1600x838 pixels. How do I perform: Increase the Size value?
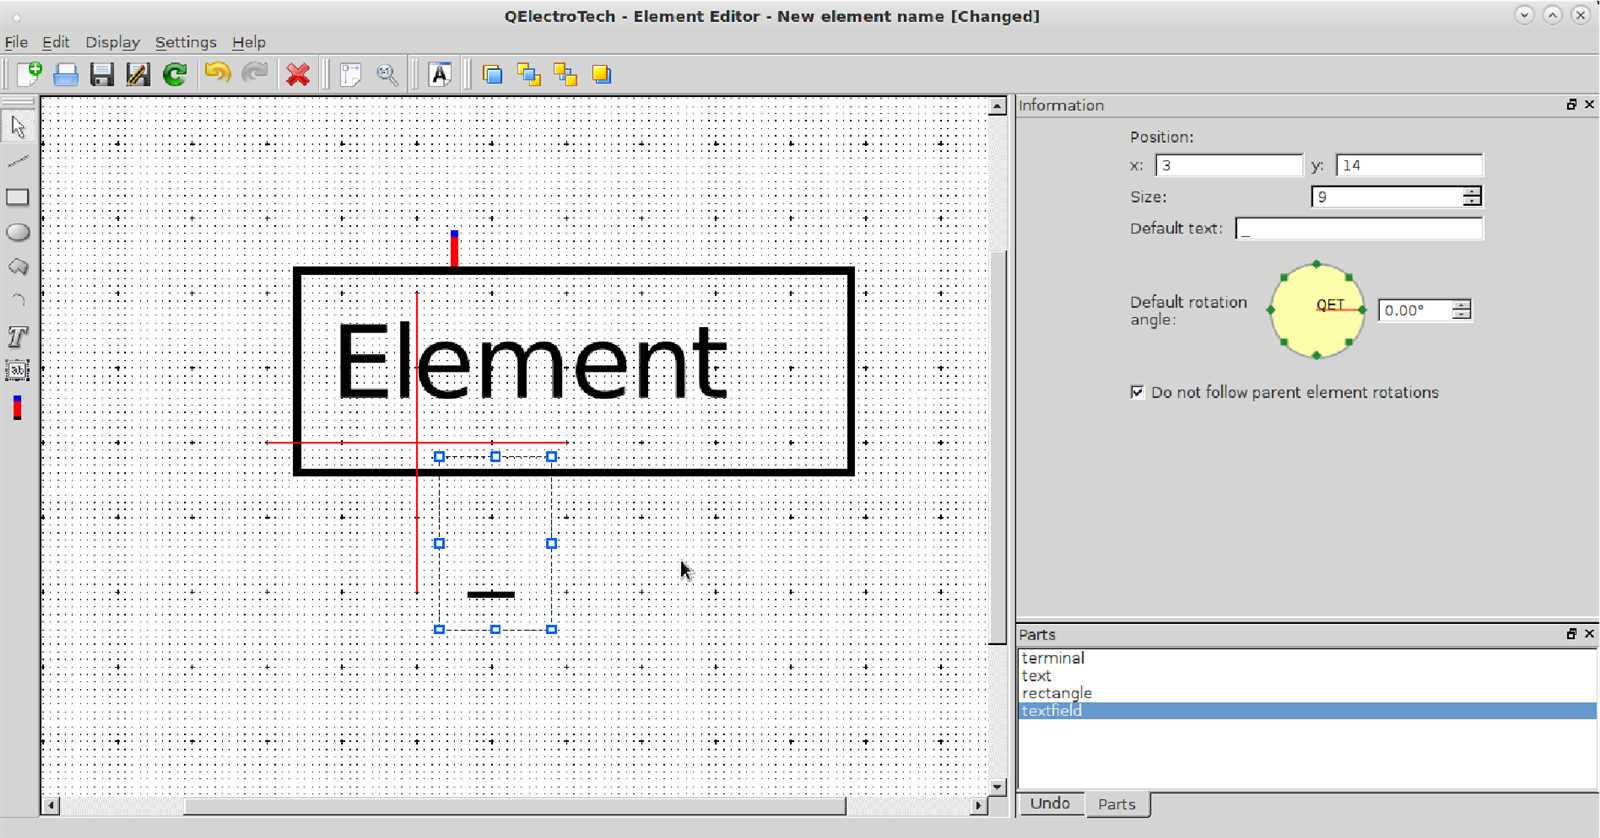(x=1472, y=191)
